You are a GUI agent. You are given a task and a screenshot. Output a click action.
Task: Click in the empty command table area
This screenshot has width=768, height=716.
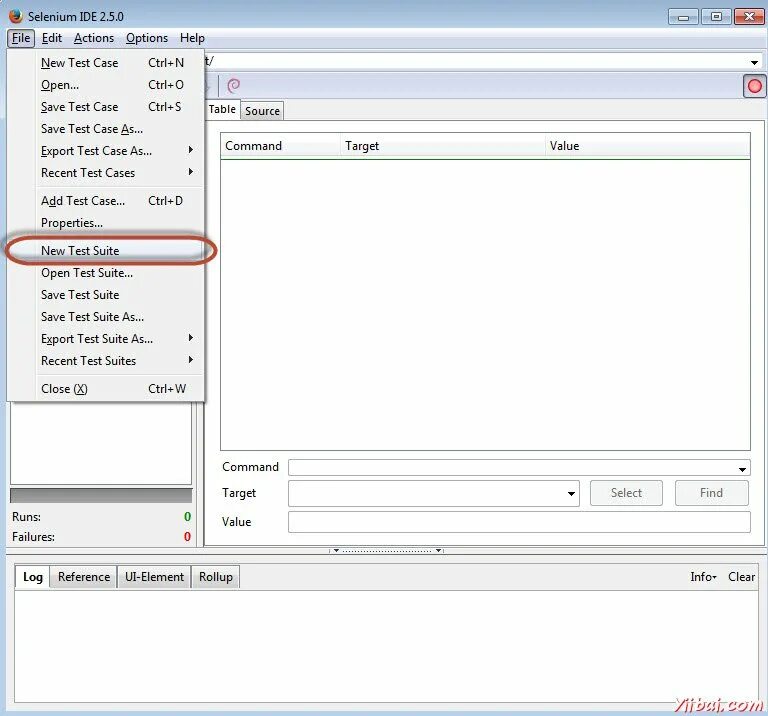[485, 304]
